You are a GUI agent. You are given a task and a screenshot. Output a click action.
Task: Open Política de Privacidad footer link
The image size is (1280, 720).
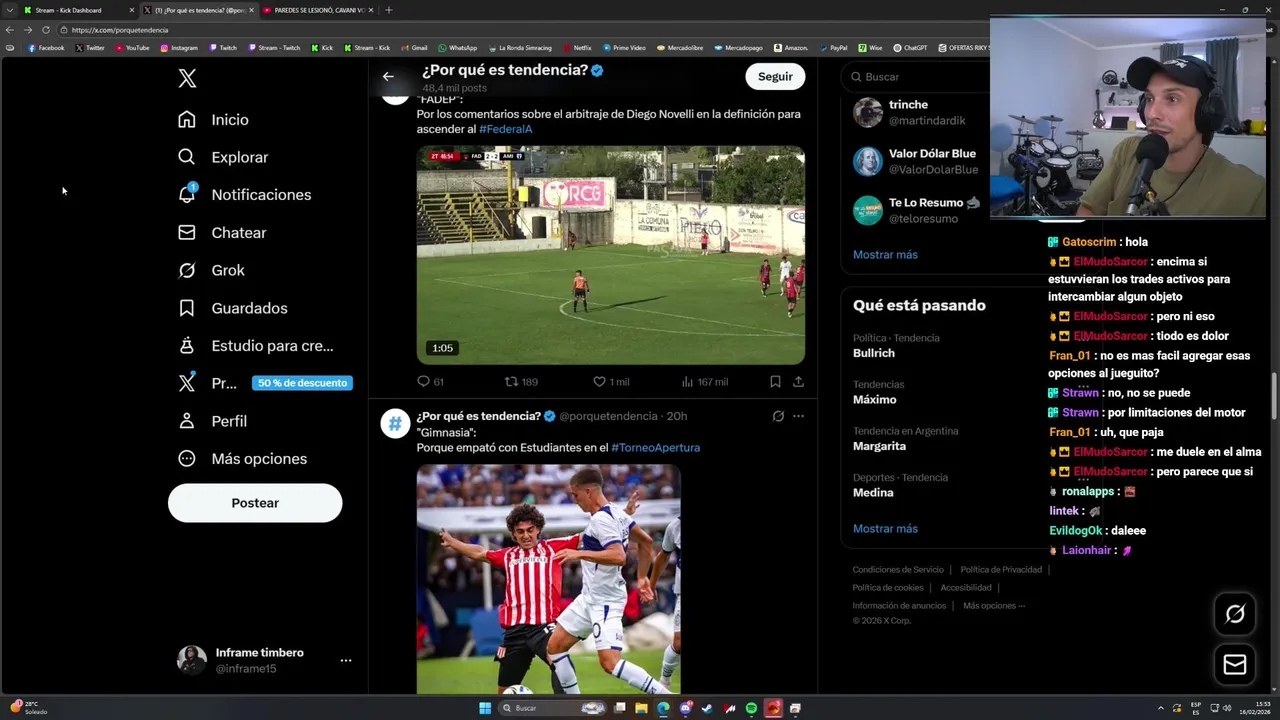click(1001, 570)
